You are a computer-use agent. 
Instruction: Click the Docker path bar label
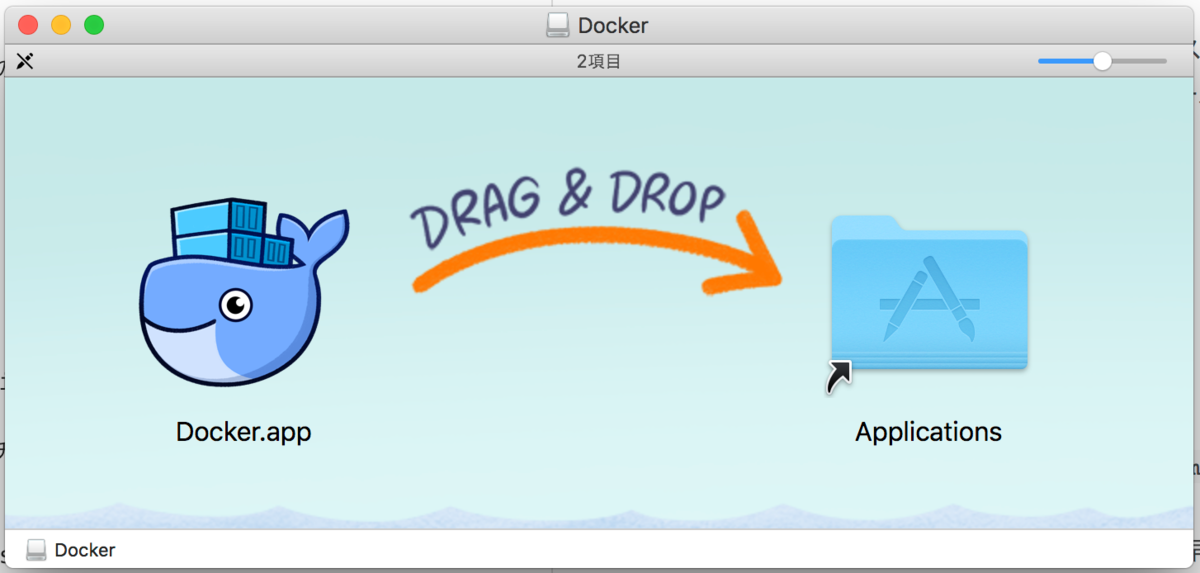point(85,550)
